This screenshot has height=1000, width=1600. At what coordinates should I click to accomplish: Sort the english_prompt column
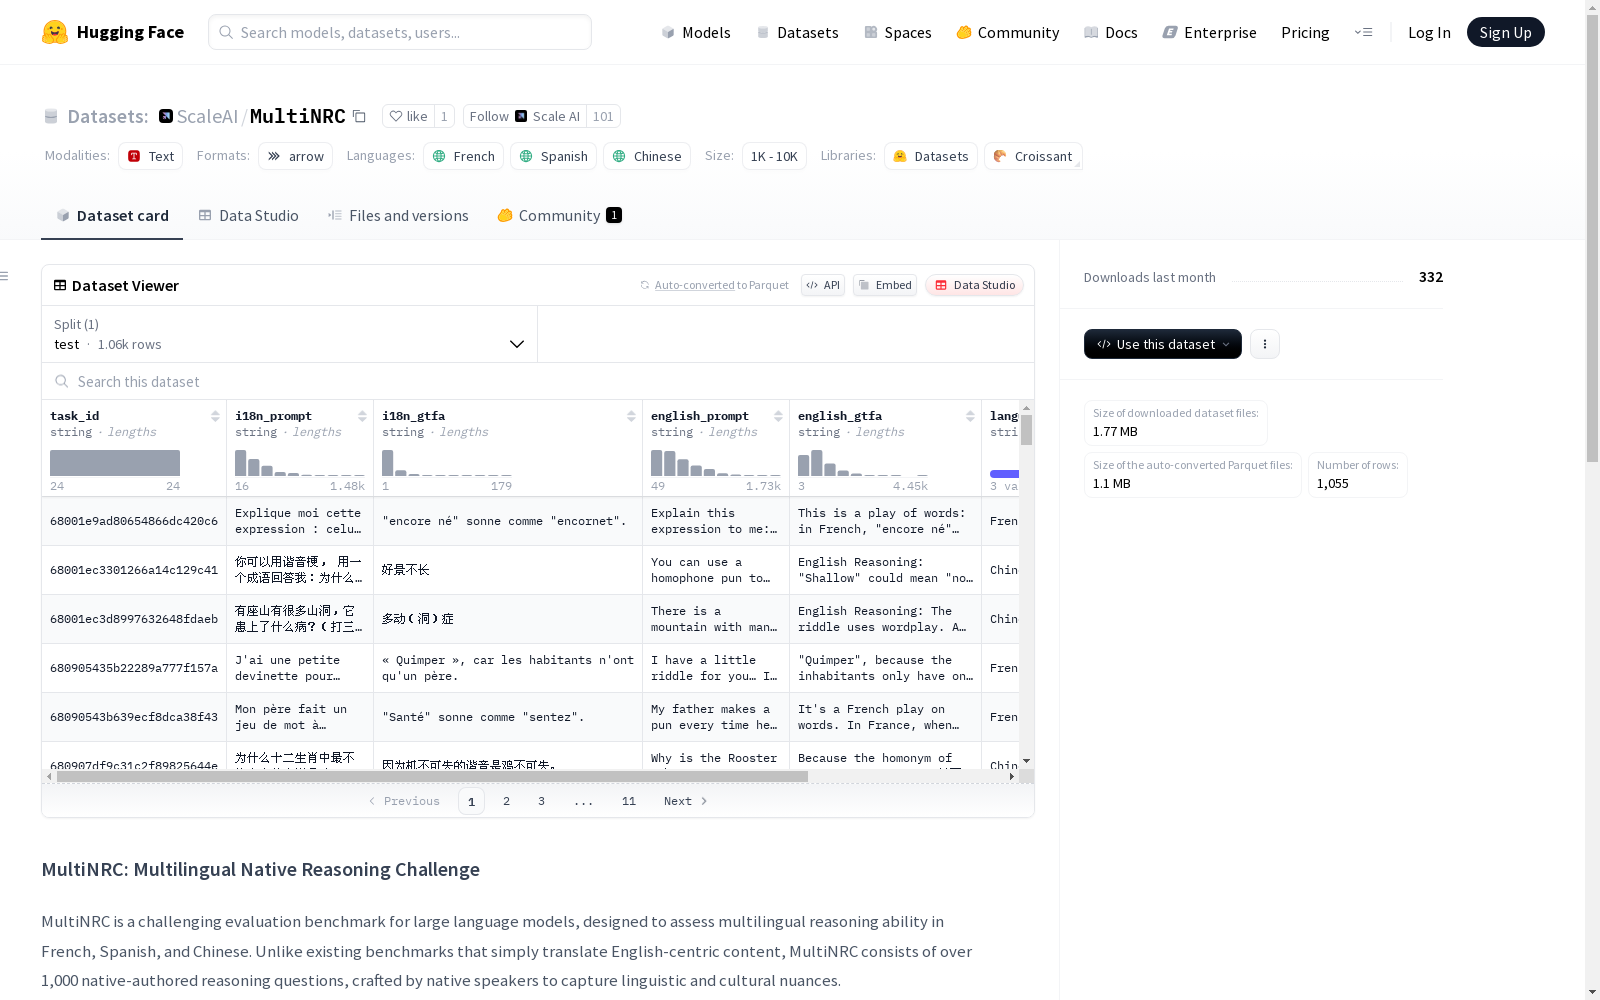click(778, 416)
